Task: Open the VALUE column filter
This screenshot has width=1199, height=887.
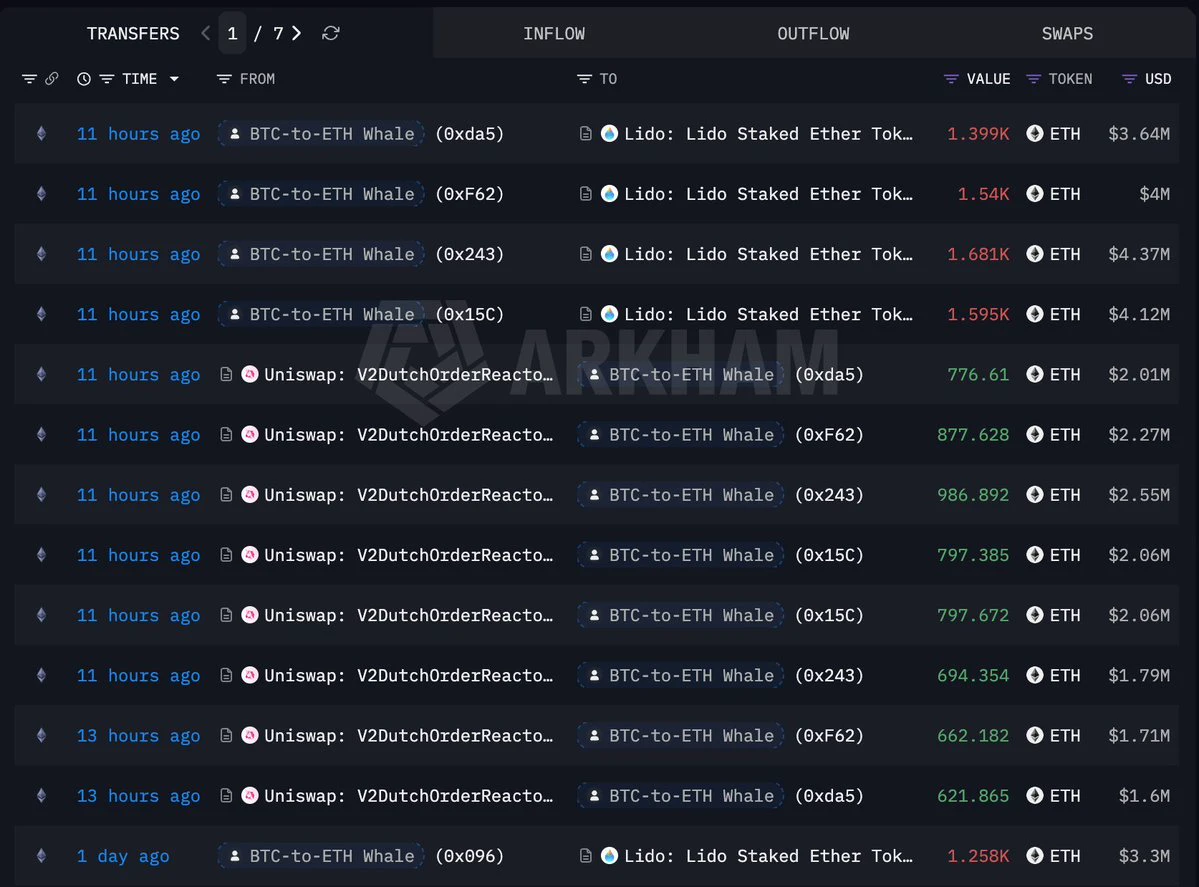Action: pos(951,79)
